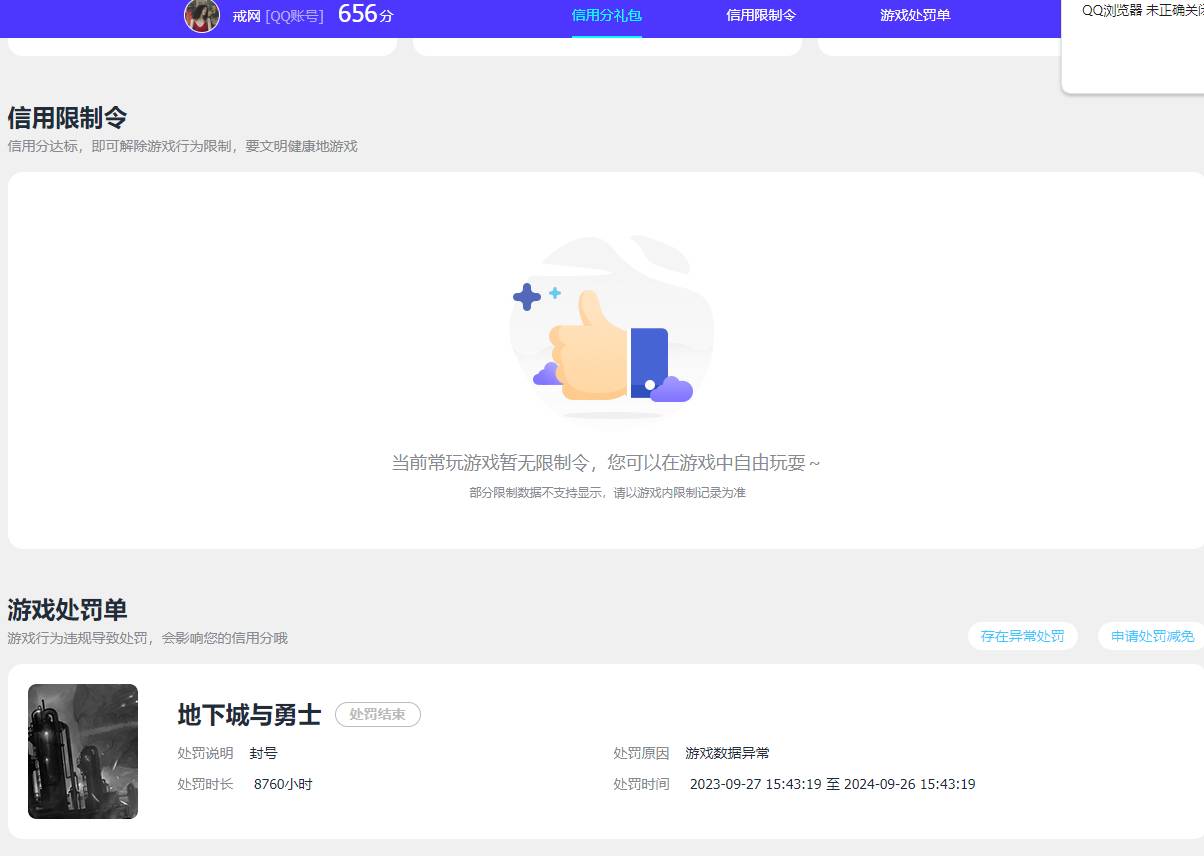Select the punishment time range text

point(833,784)
